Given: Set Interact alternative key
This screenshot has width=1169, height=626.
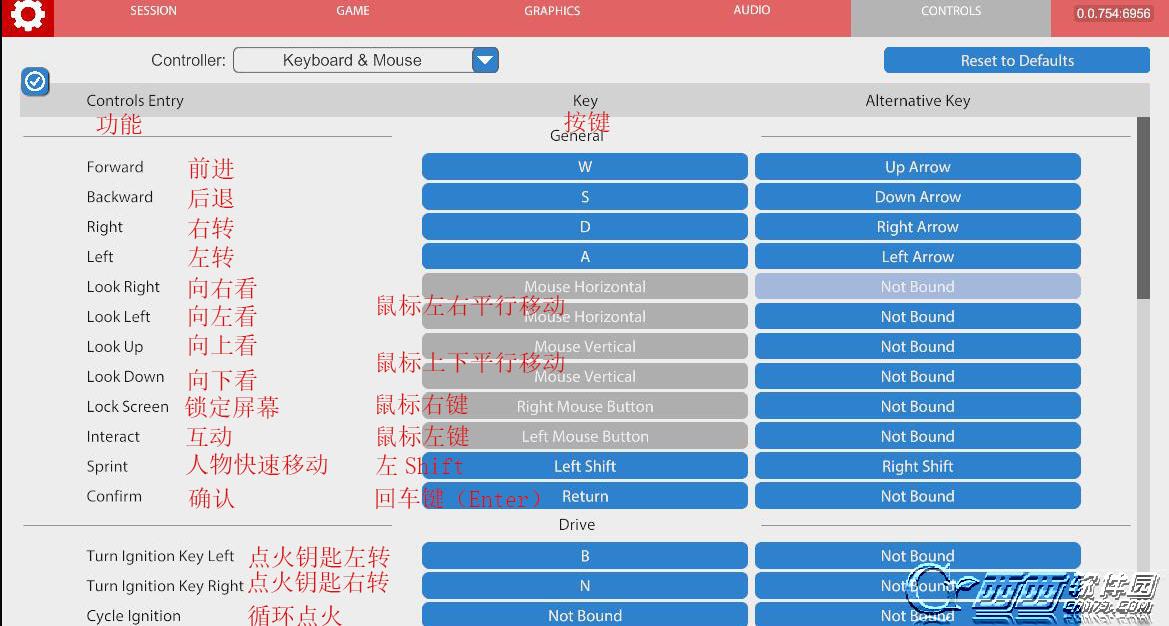Looking at the screenshot, I should click(x=918, y=436).
